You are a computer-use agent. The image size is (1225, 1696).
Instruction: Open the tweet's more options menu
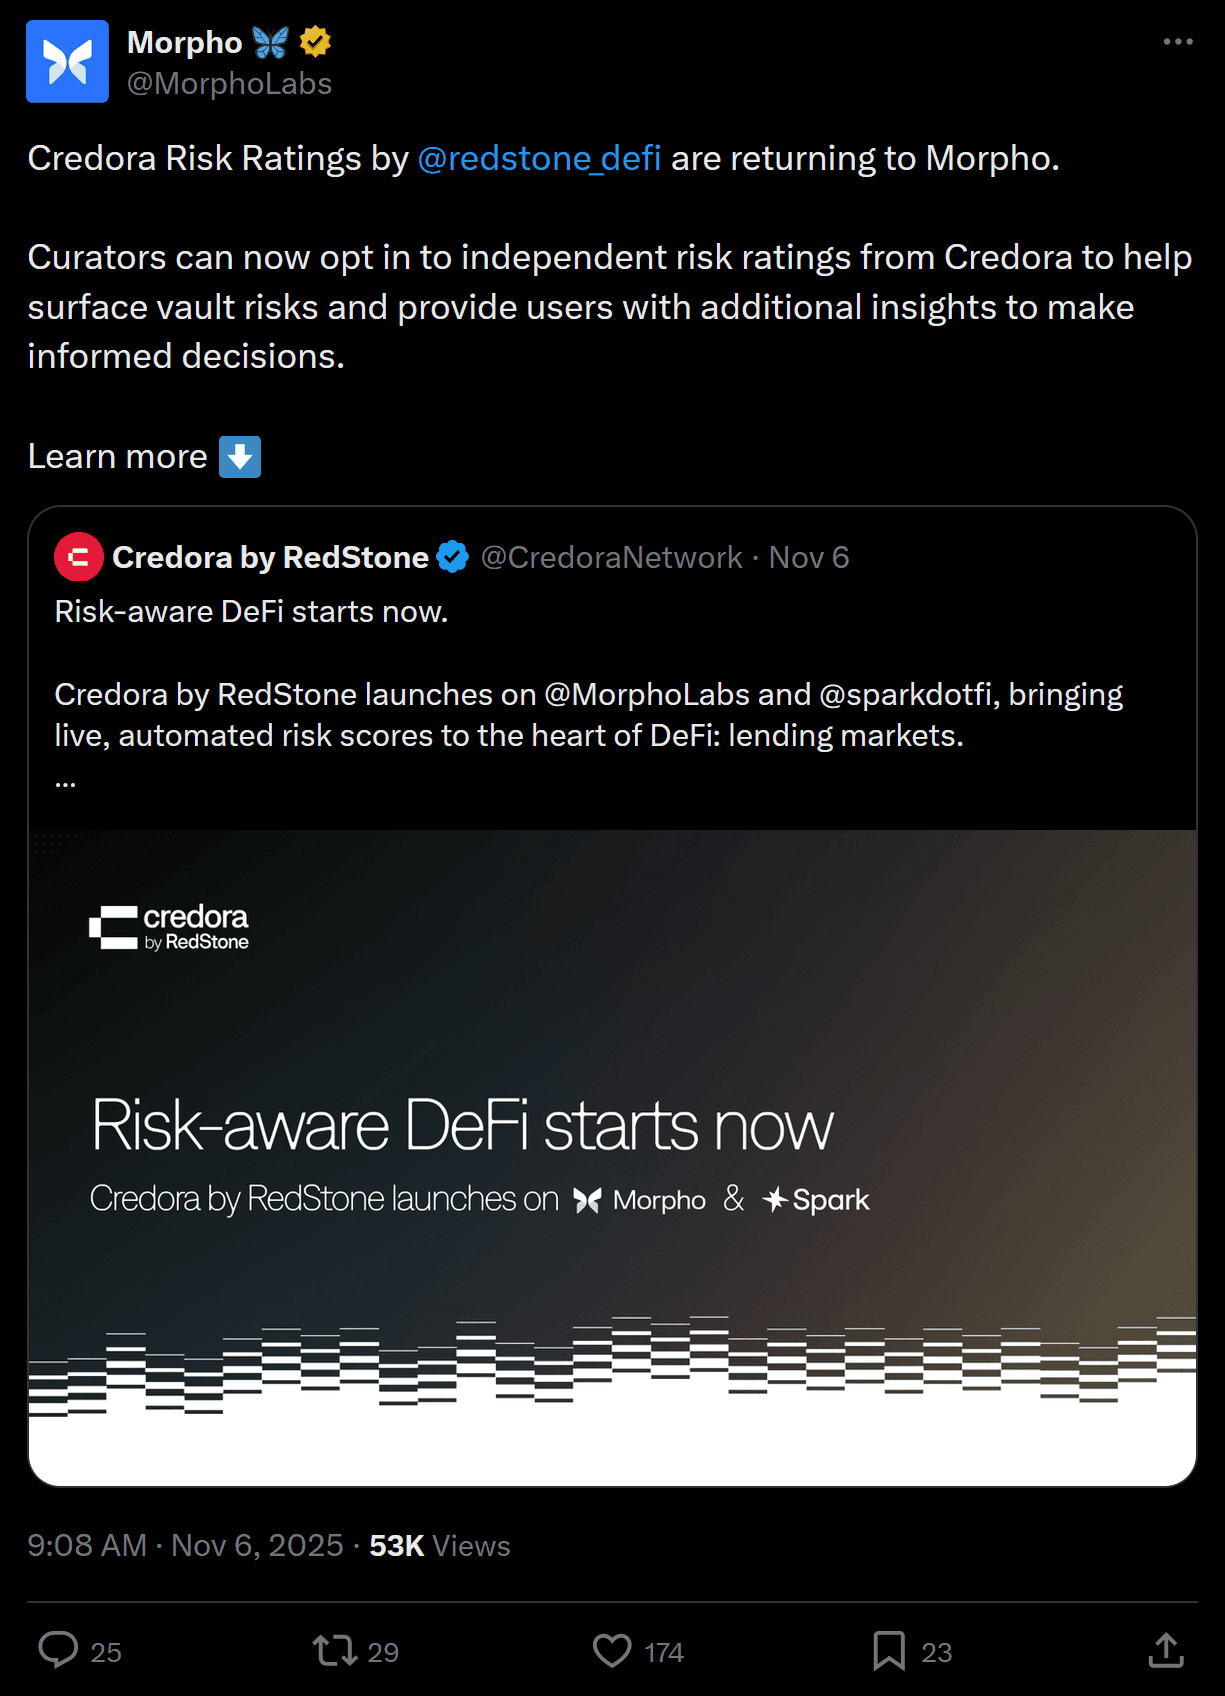pos(1177,42)
